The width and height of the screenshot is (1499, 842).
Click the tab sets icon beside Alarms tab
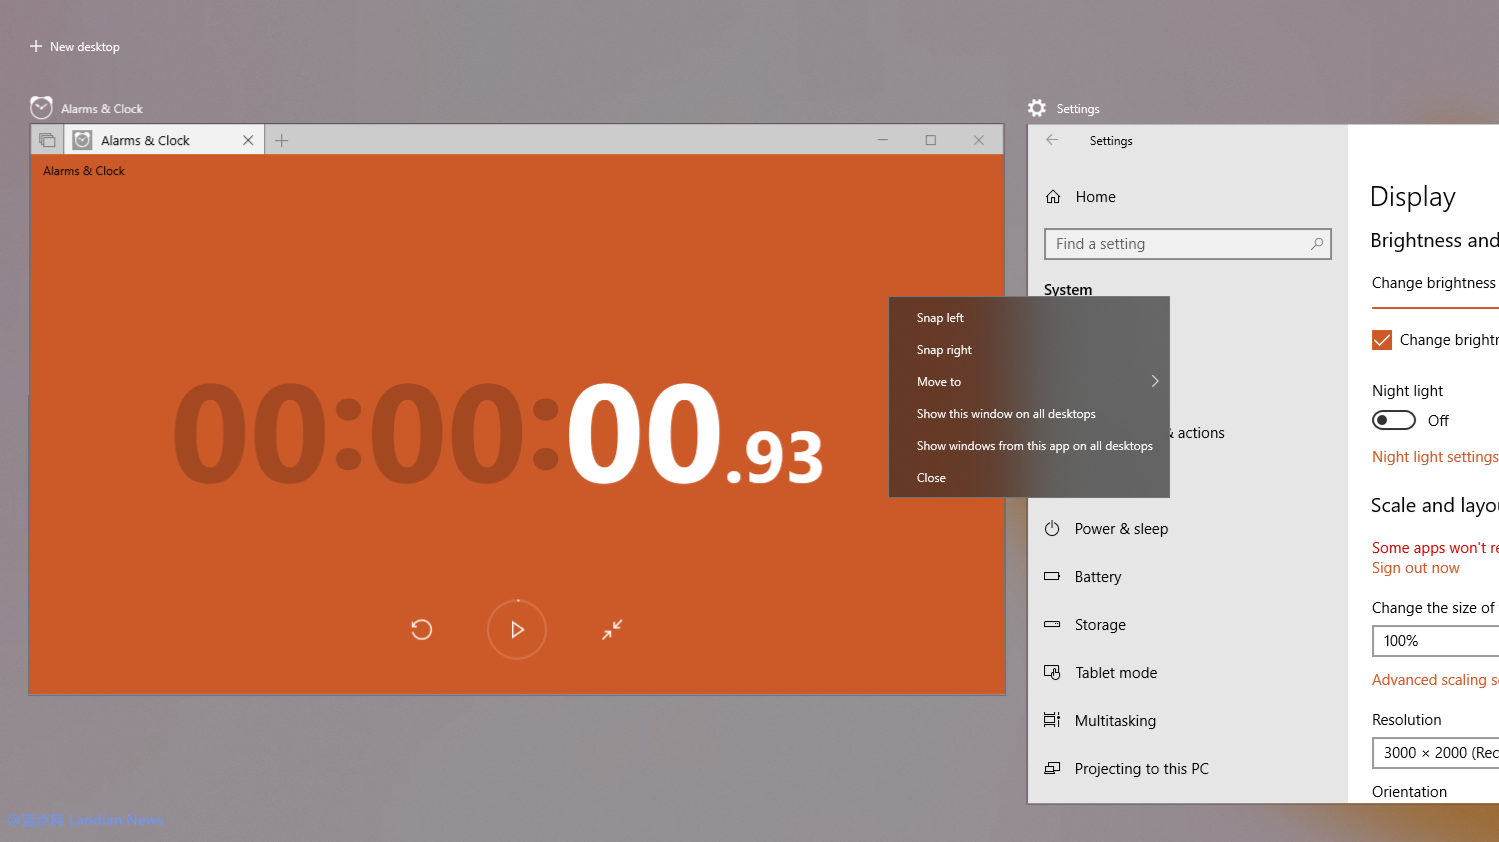47,140
